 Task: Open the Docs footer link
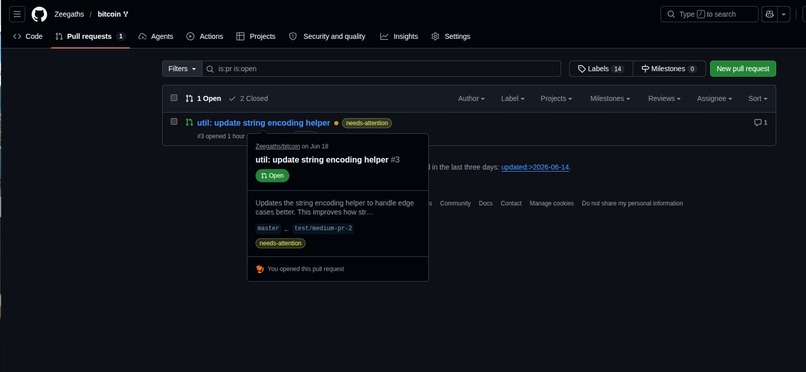485,203
